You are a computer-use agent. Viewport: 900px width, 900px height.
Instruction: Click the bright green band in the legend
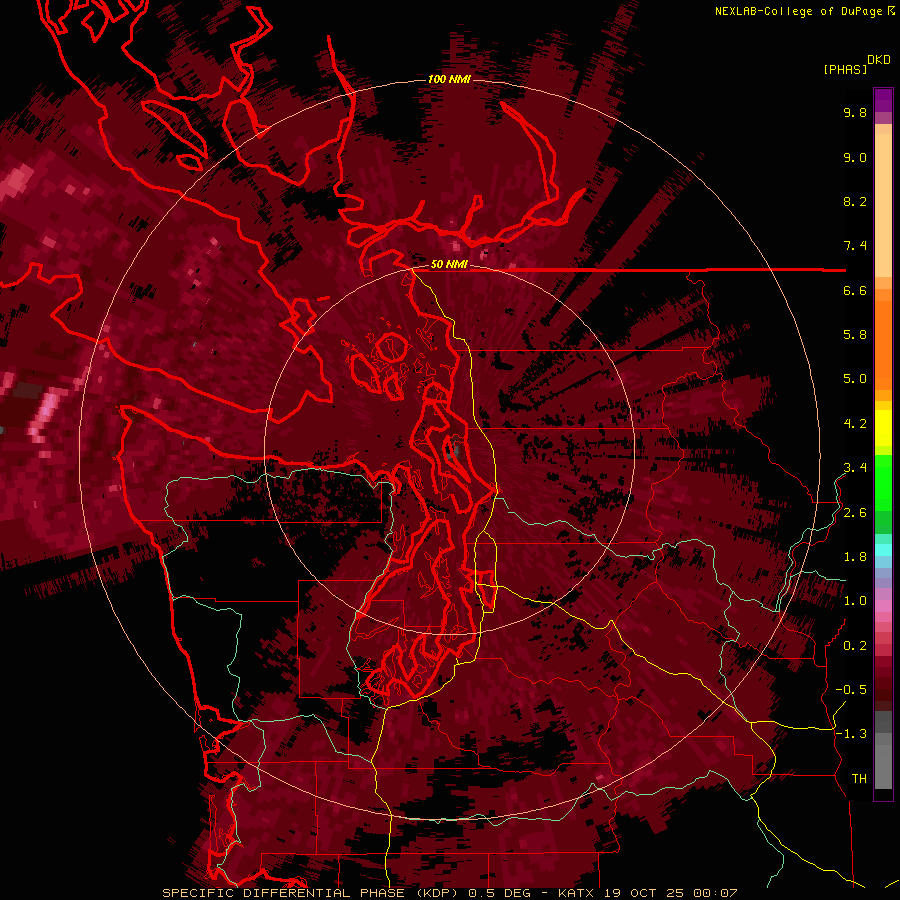point(883,485)
